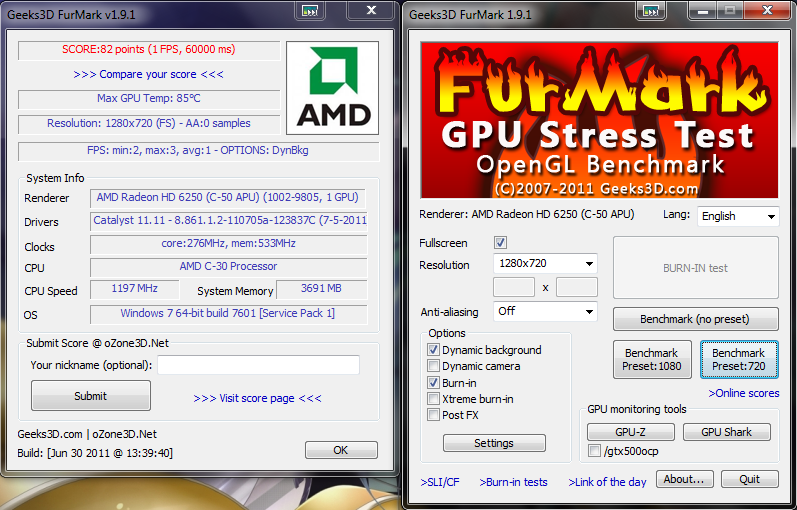Open the Resolution dropdown showing 1280x720
The width and height of the screenshot is (797, 510).
tap(545, 263)
